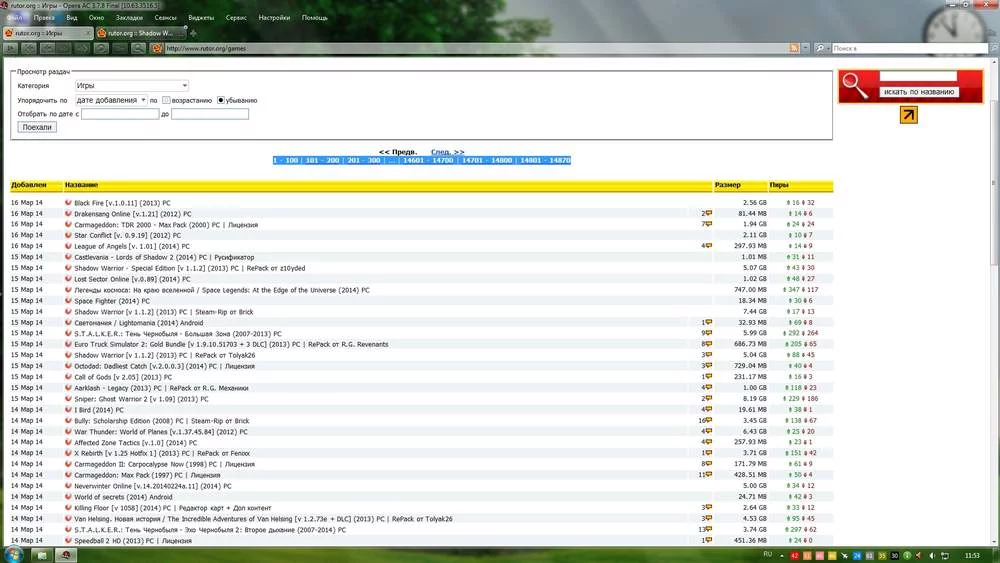Click the red magnifying glass search icon
Viewport: 1000px width, 563px height.
coord(856,87)
